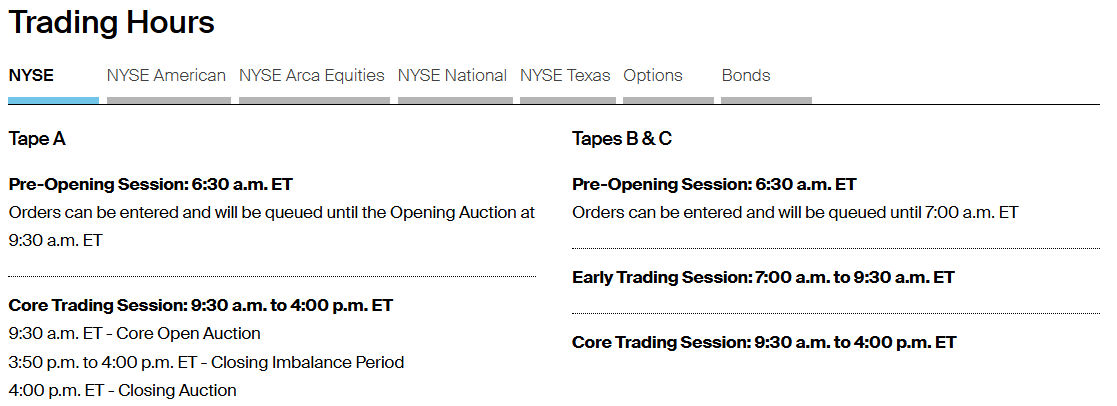Click Tape A Core Trading Session heading
The image size is (1117, 406).
tap(201, 306)
